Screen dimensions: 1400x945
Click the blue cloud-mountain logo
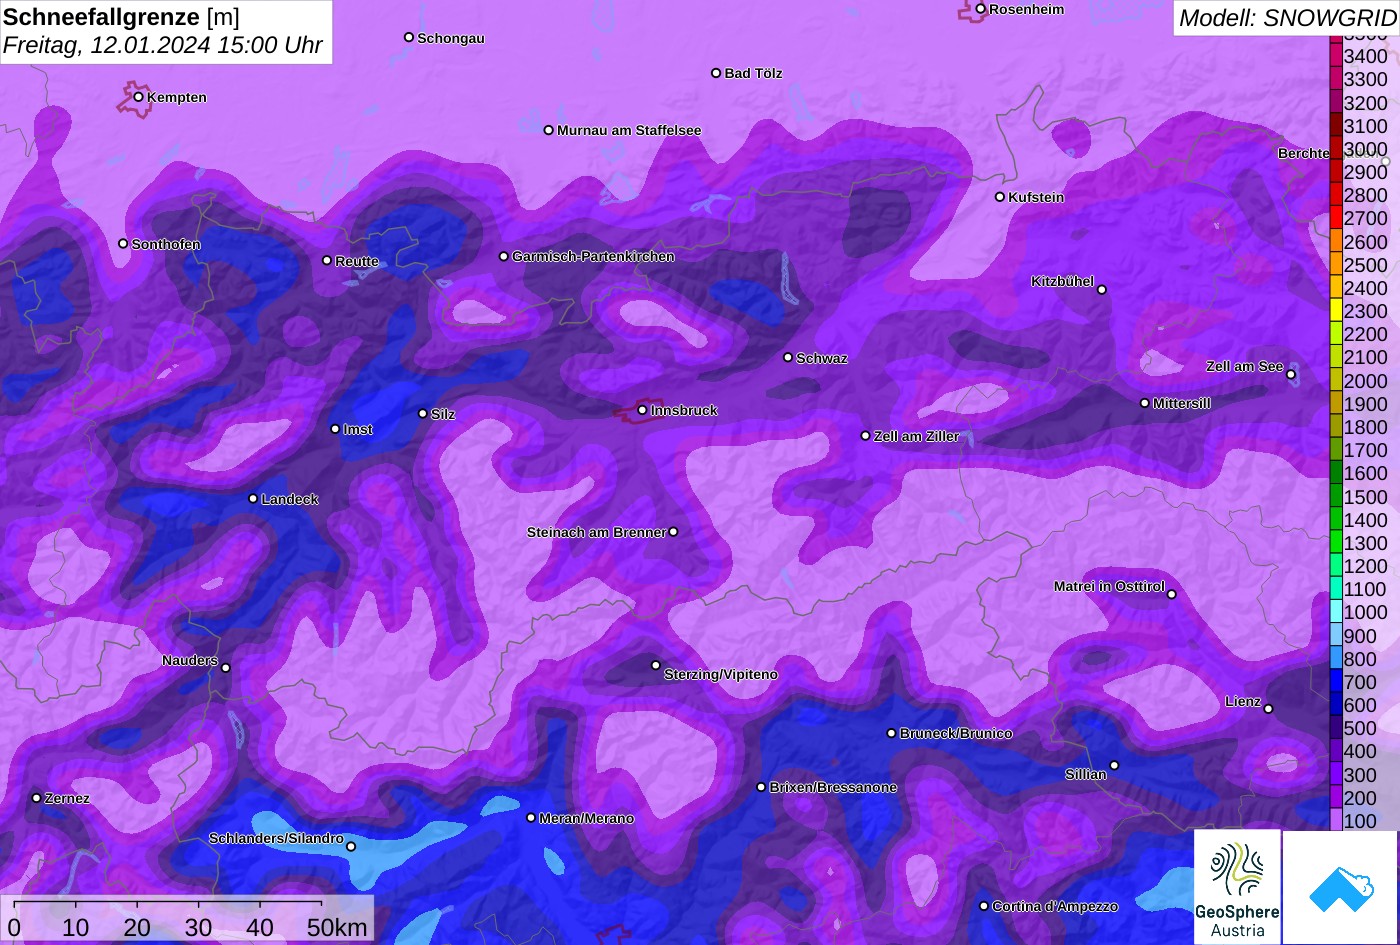pyautogui.click(x=1341, y=888)
